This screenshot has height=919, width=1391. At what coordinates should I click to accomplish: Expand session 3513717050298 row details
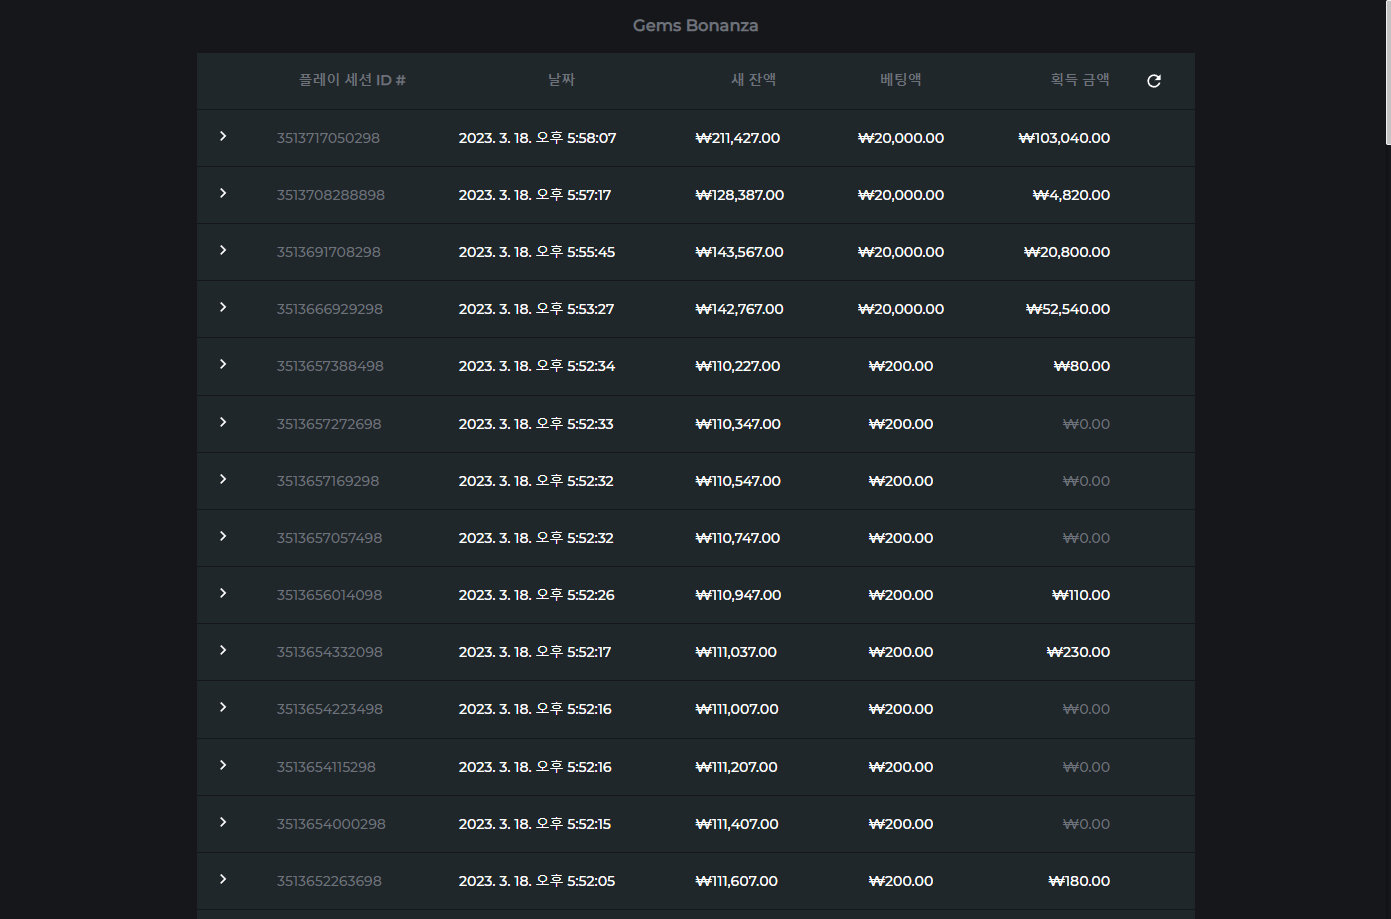click(x=223, y=136)
